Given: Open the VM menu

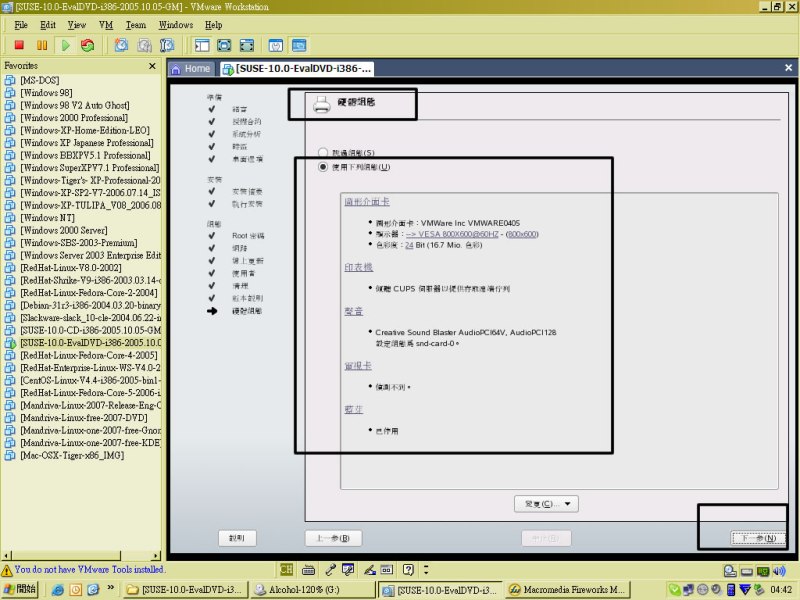Looking at the screenshot, I should tap(106, 25).
